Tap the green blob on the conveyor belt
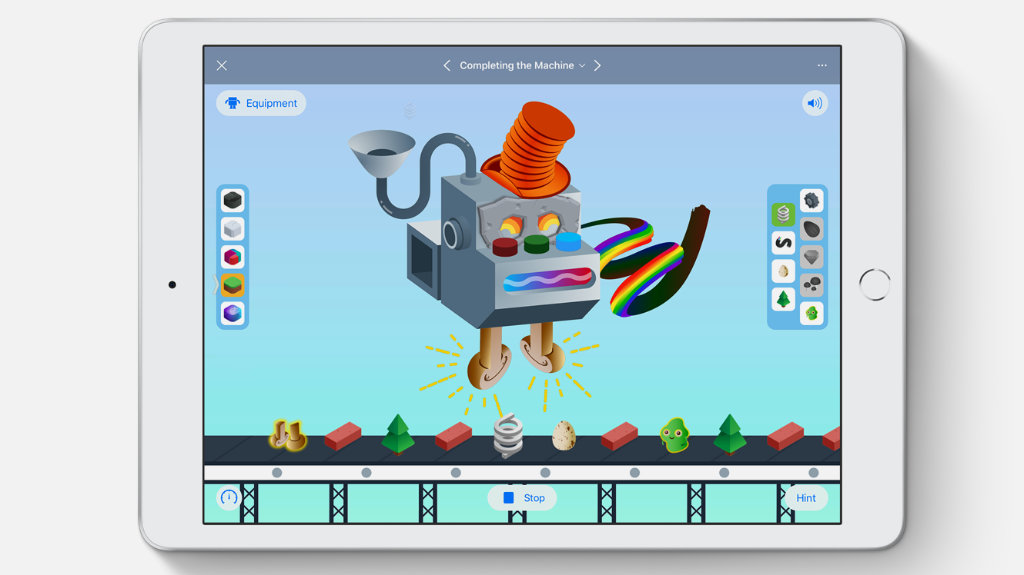 coord(675,436)
